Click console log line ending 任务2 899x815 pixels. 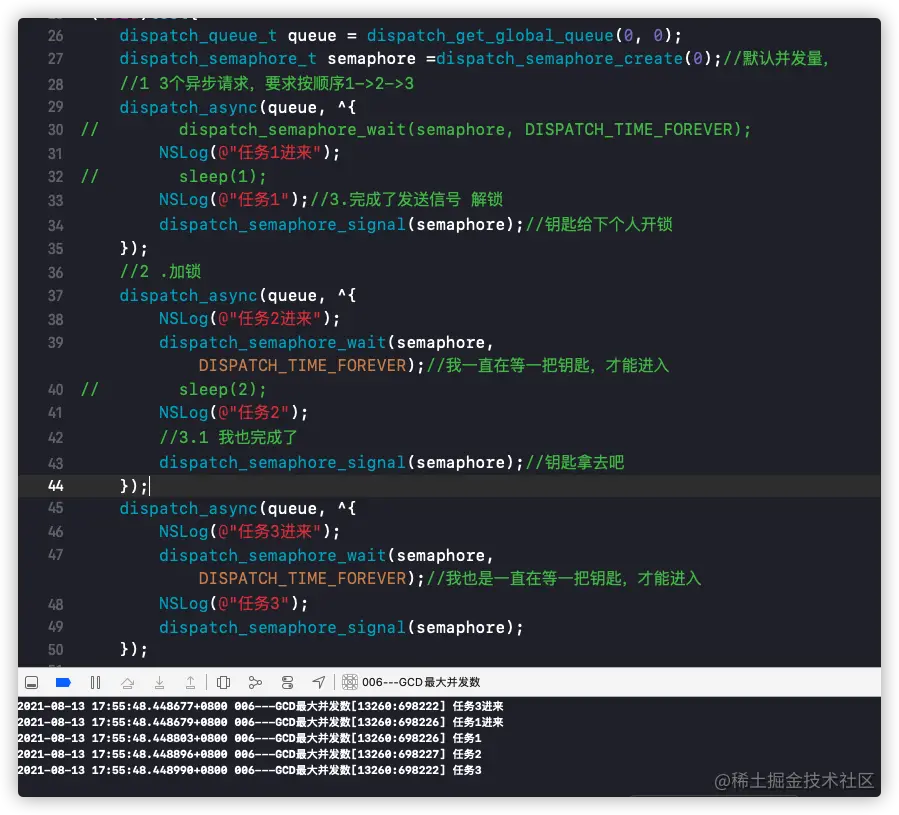point(249,754)
